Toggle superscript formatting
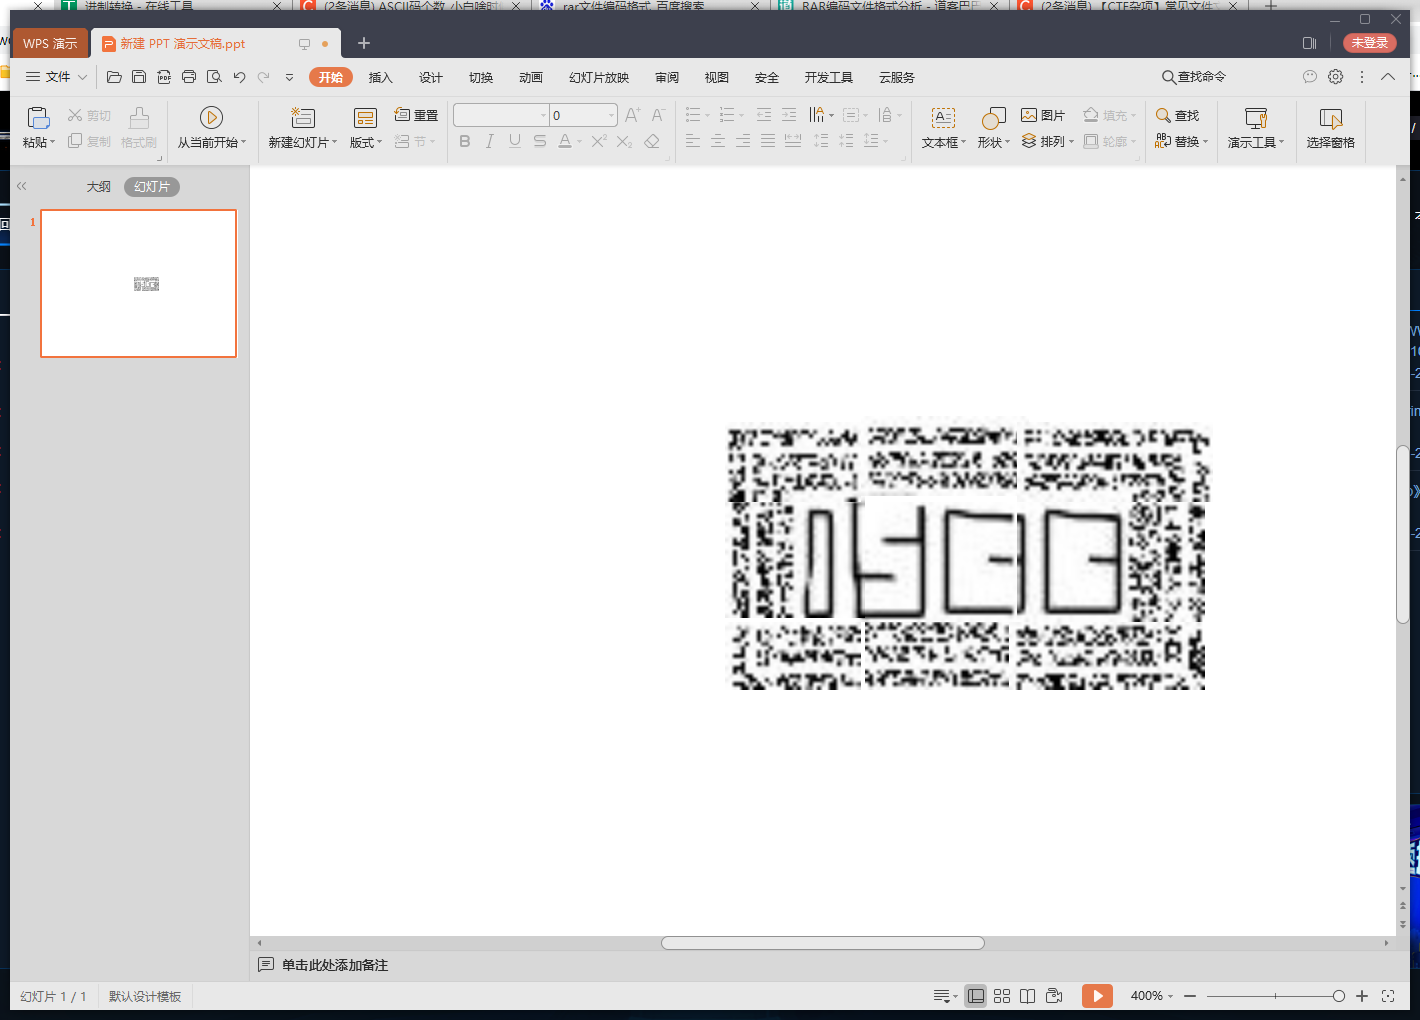 [598, 142]
